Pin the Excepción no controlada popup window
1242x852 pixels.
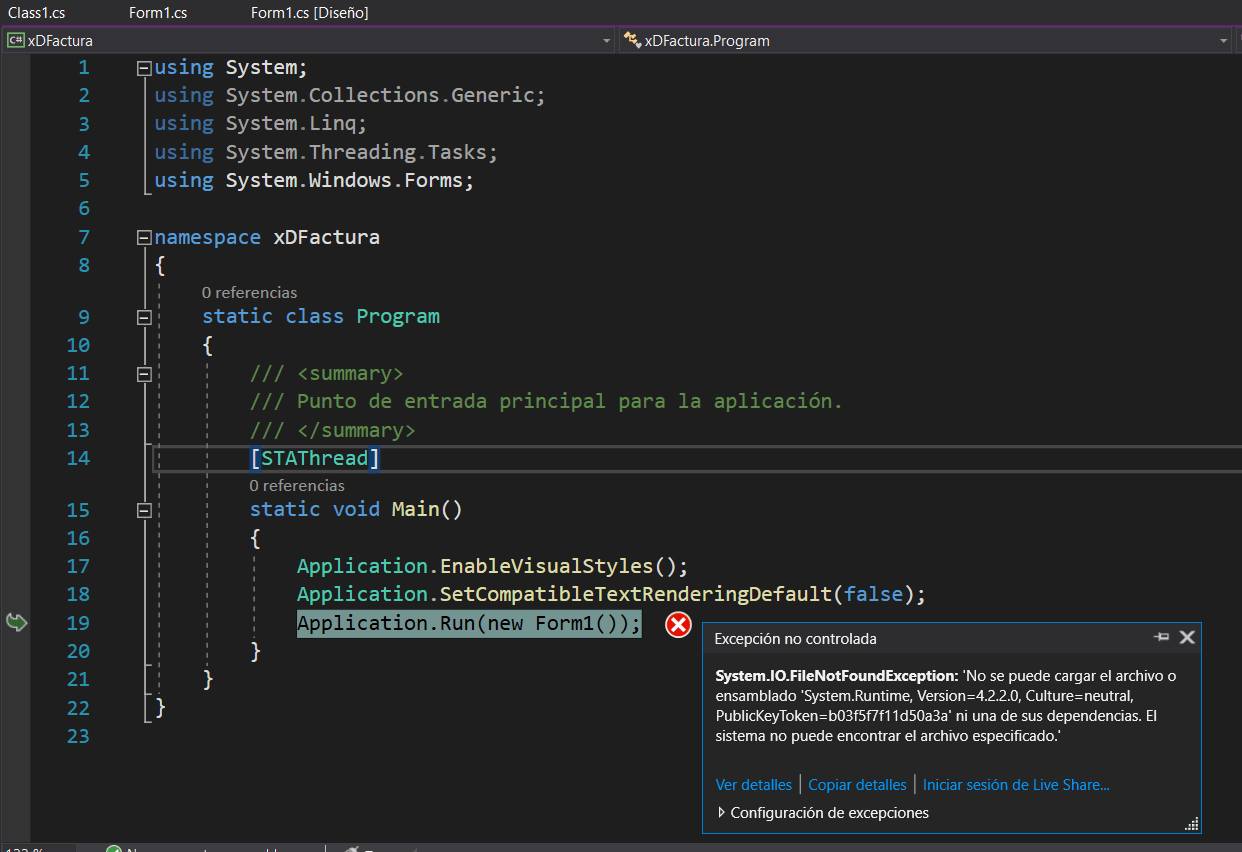(1161, 637)
